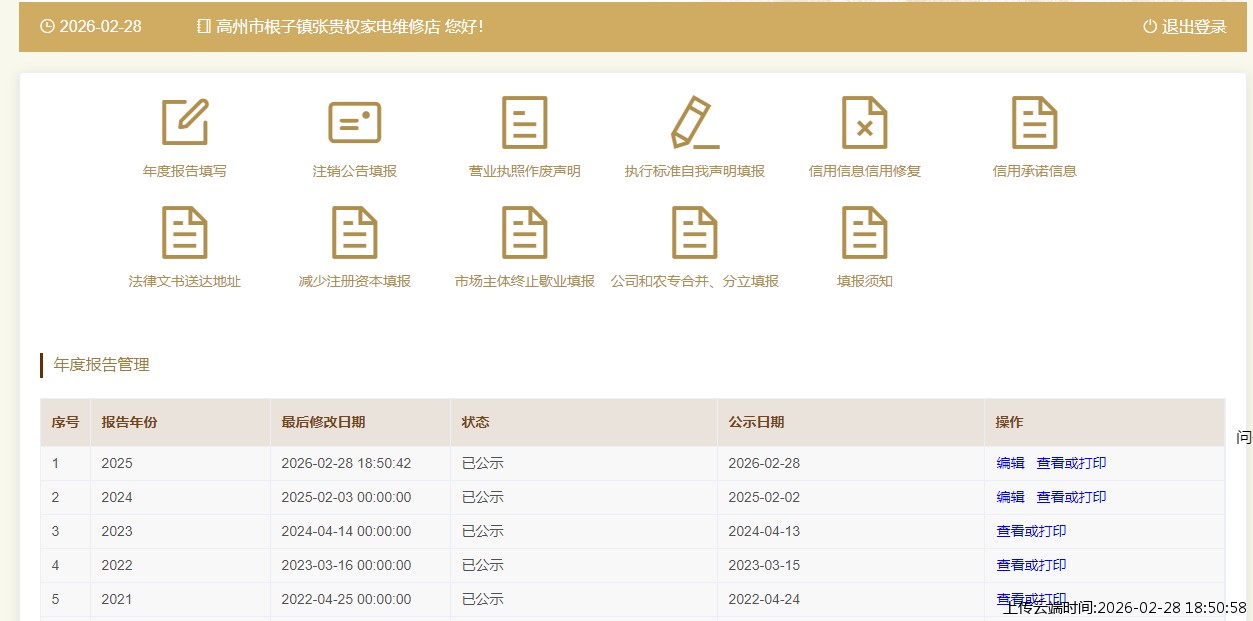This screenshot has width=1253, height=621.
Task: View or print the 2023 report
Action: 1031,531
